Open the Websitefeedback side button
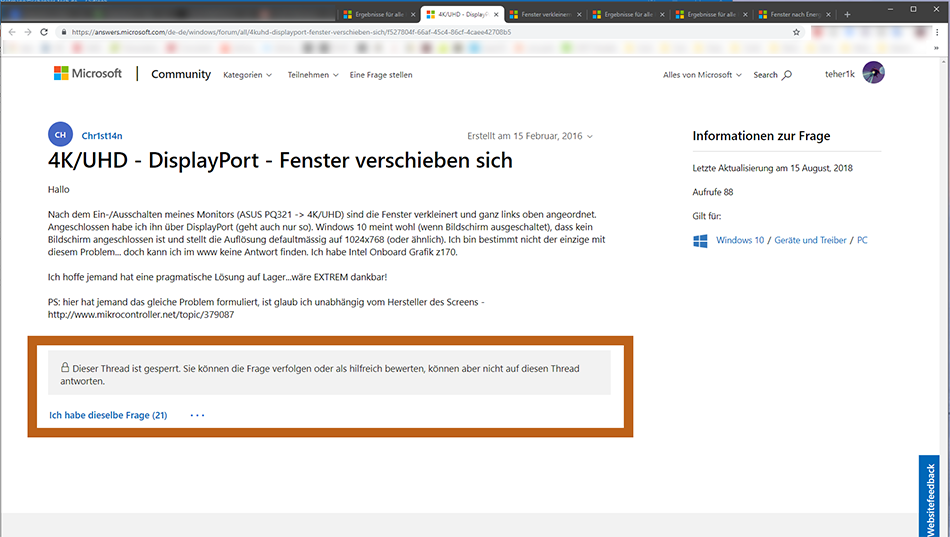This screenshot has height=537, width=950. pos(929,496)
